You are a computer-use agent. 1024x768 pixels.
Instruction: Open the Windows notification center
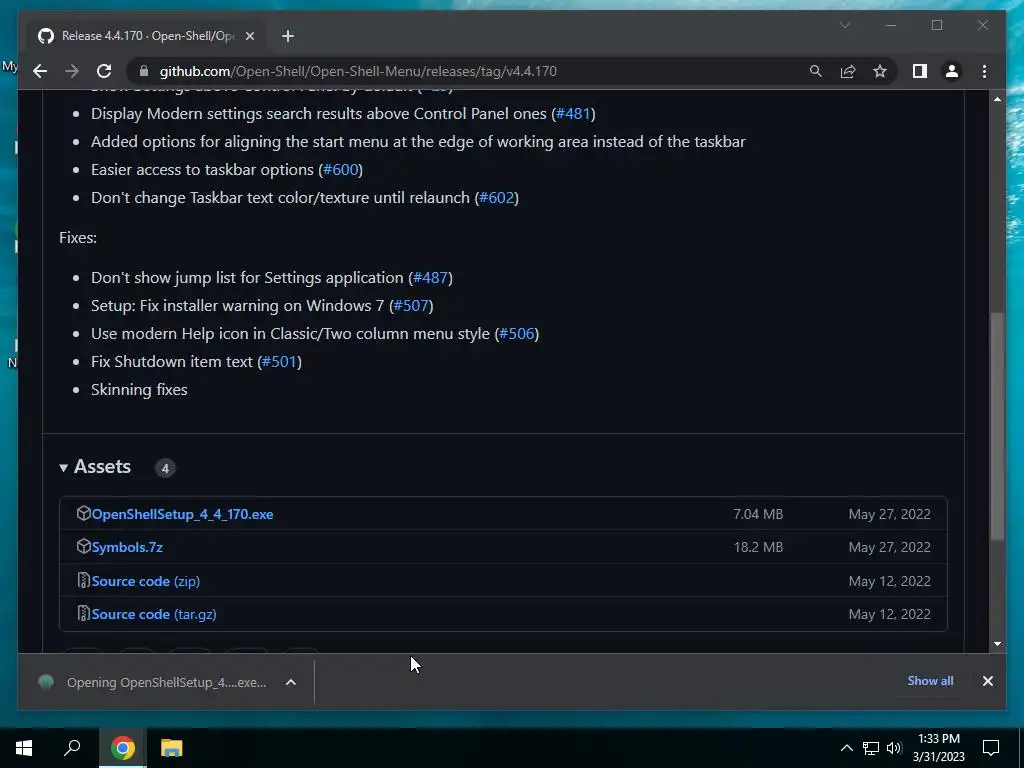click(991, 748)
